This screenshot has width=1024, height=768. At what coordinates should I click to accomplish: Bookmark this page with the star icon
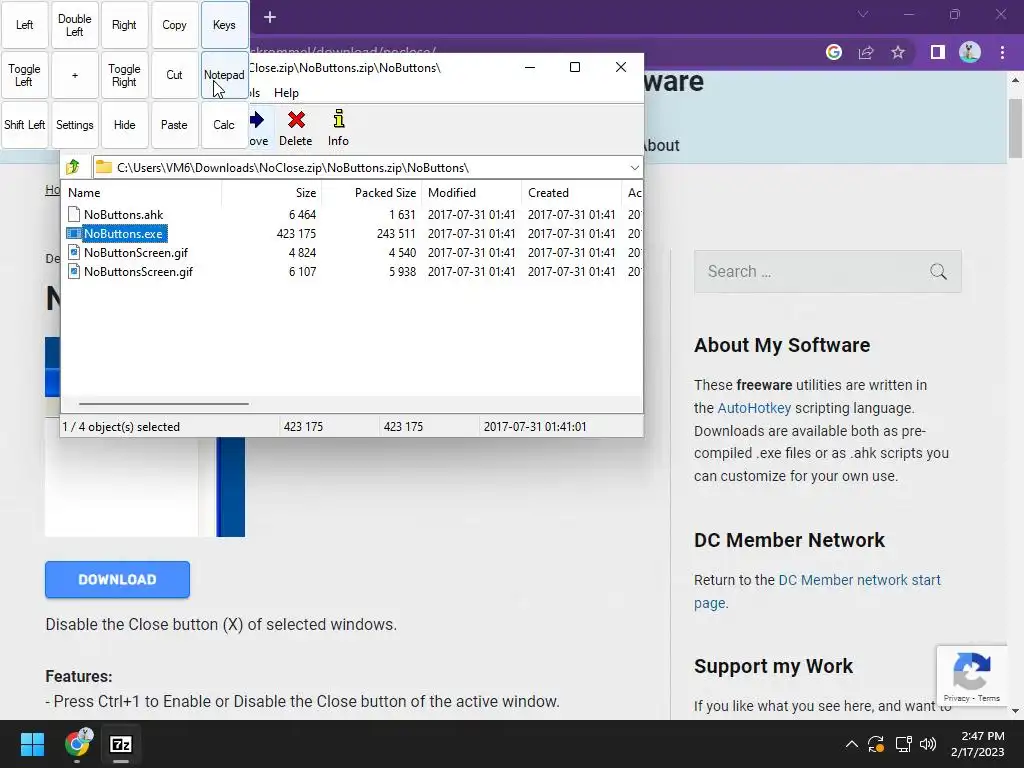tap(898, 52)
